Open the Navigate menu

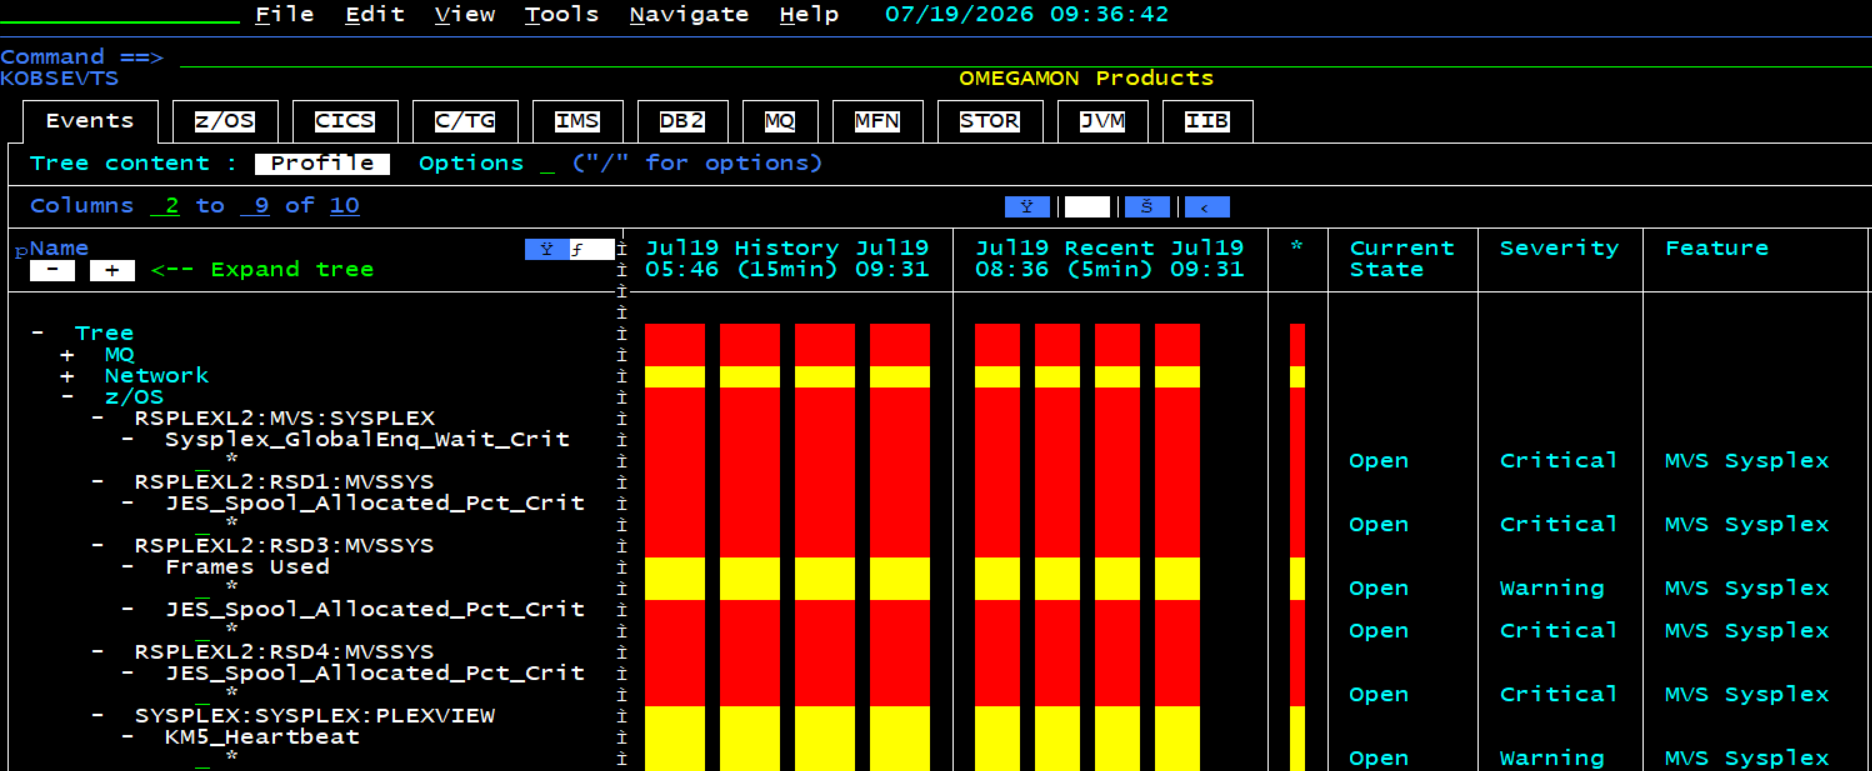689,14
